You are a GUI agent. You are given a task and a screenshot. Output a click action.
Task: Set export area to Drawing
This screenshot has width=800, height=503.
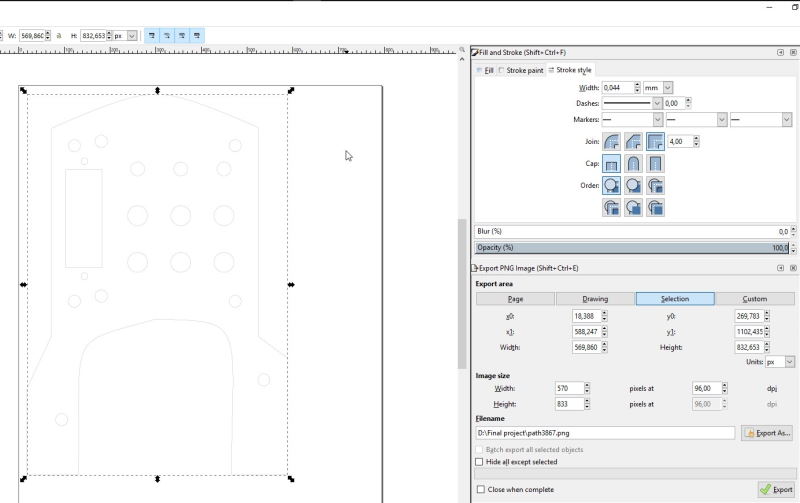(595, 299)
